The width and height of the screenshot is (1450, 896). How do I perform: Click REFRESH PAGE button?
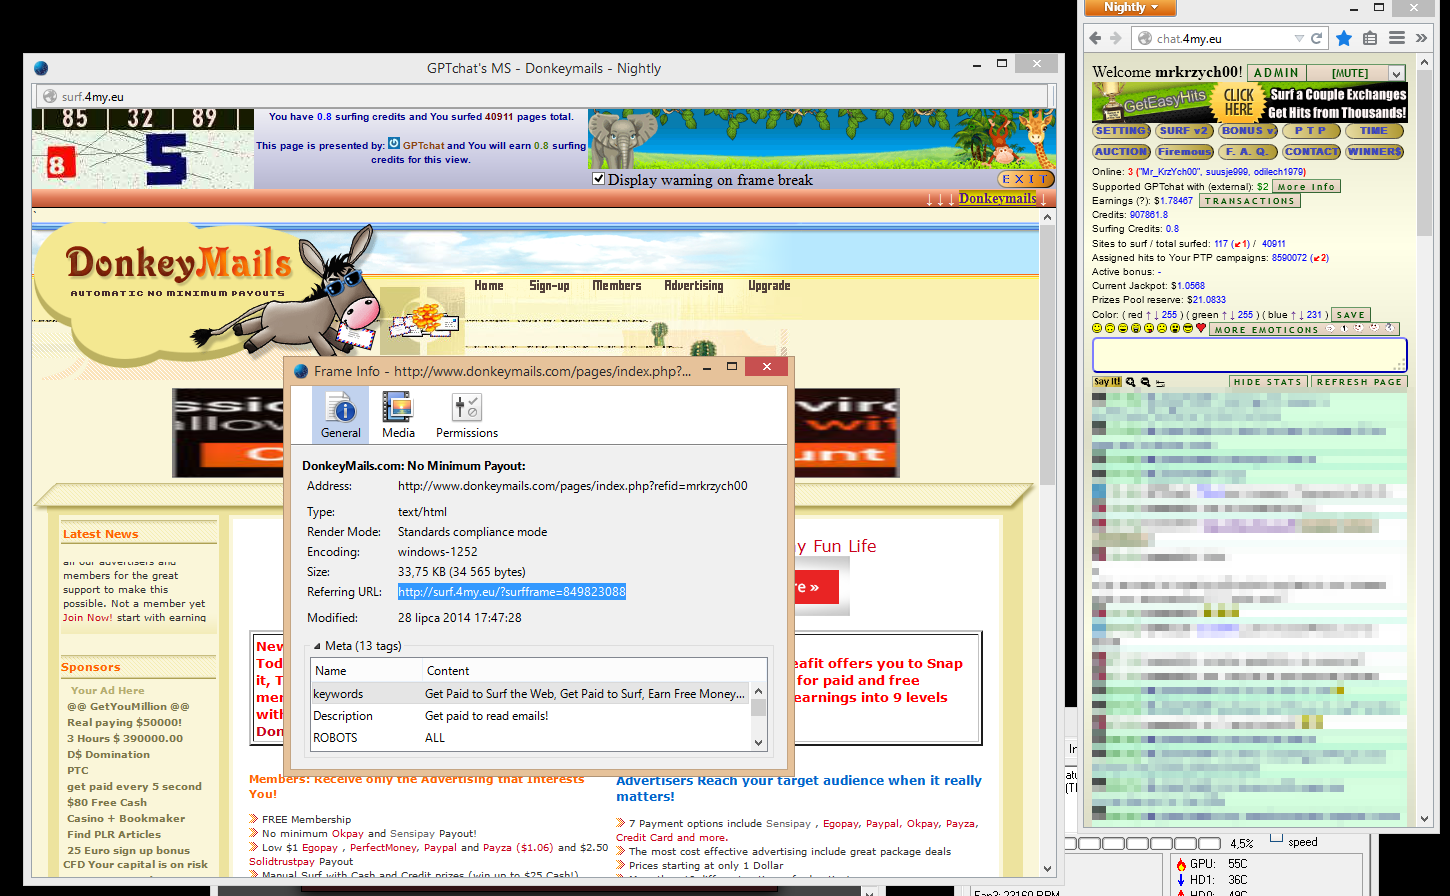click(1359, 382)
